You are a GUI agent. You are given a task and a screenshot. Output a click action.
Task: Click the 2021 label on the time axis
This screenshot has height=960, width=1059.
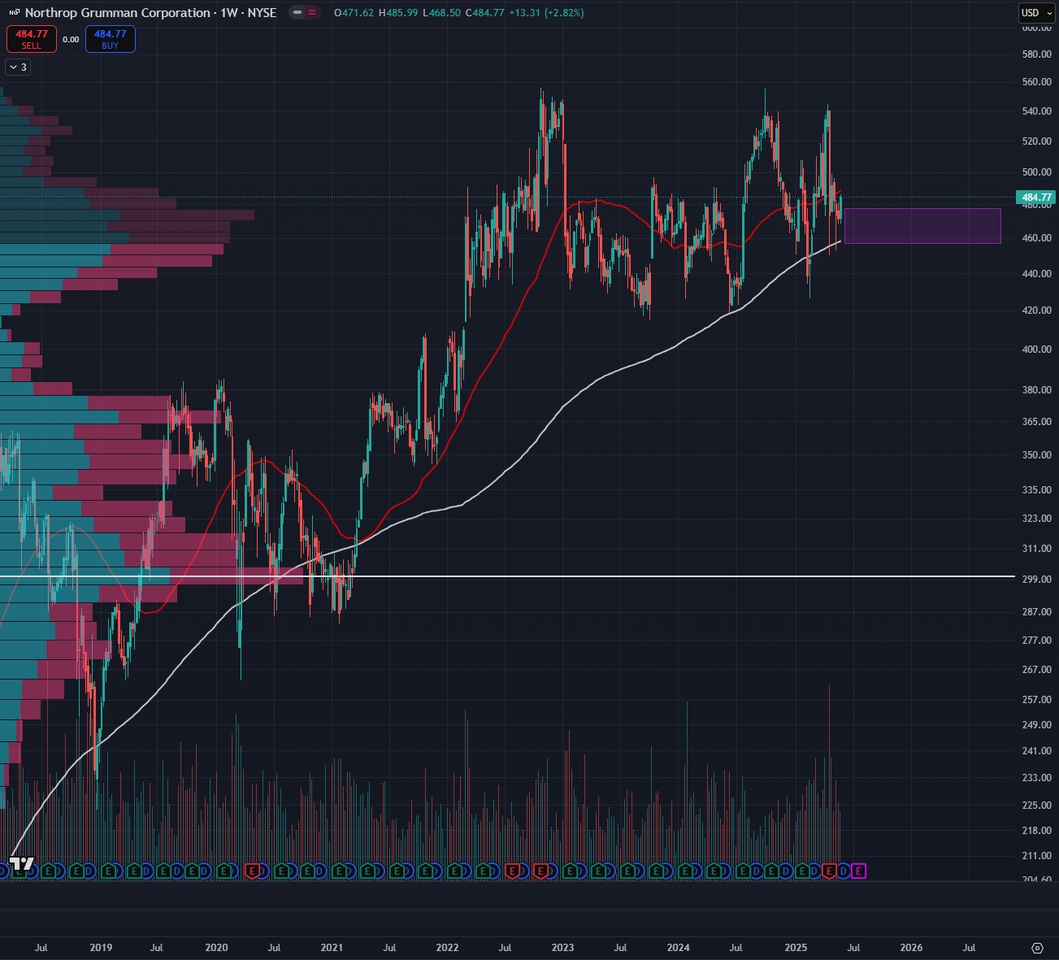coord(332,948)
